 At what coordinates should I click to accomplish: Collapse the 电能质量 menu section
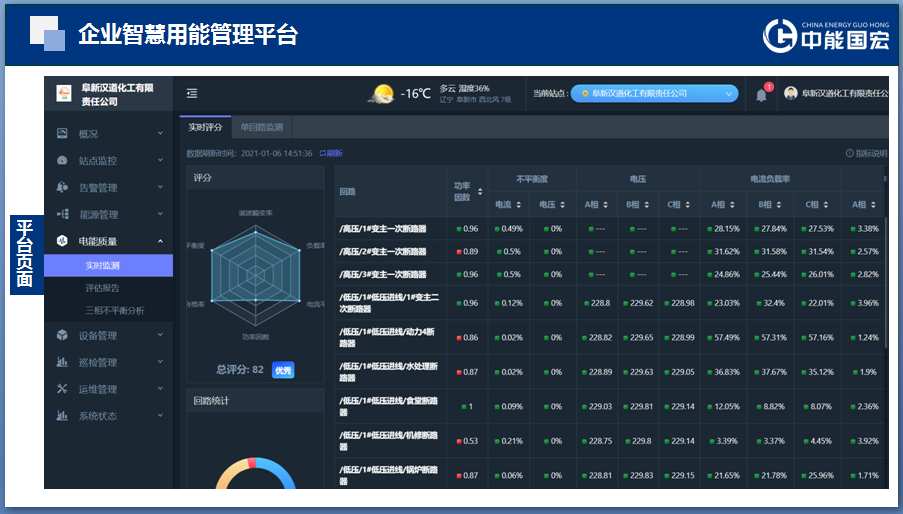[160, 241]
